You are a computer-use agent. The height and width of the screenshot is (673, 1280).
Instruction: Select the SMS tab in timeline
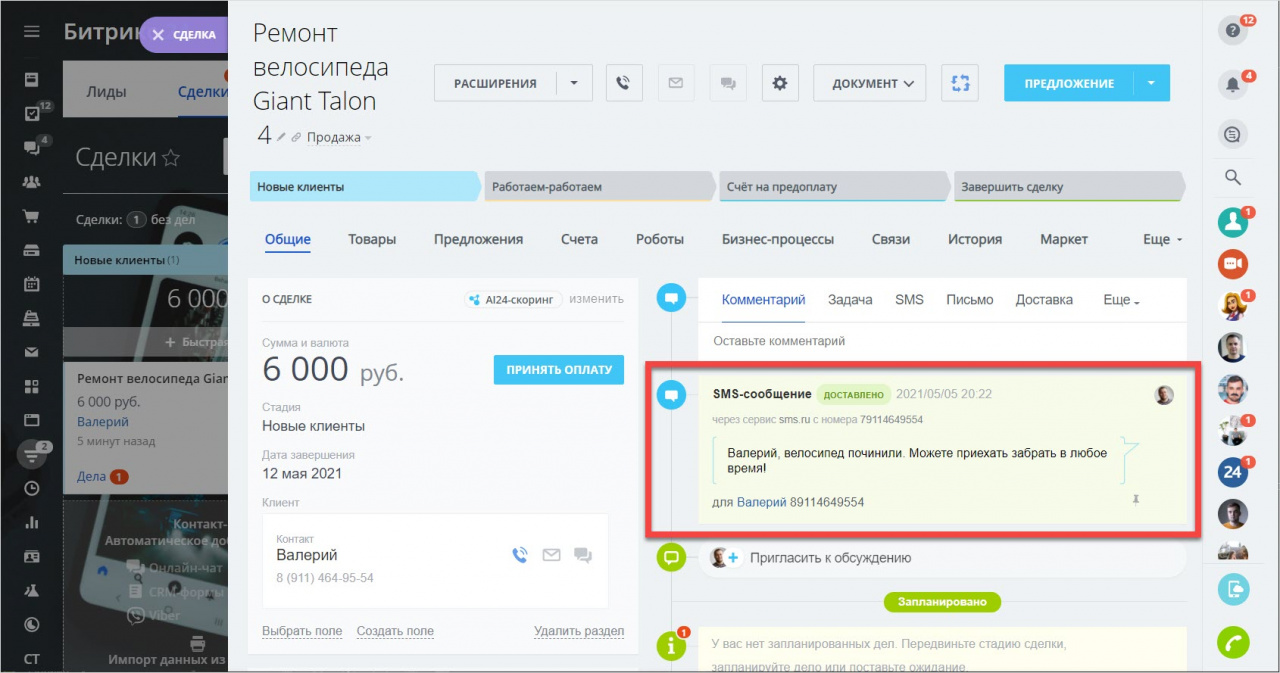[909, 300]
